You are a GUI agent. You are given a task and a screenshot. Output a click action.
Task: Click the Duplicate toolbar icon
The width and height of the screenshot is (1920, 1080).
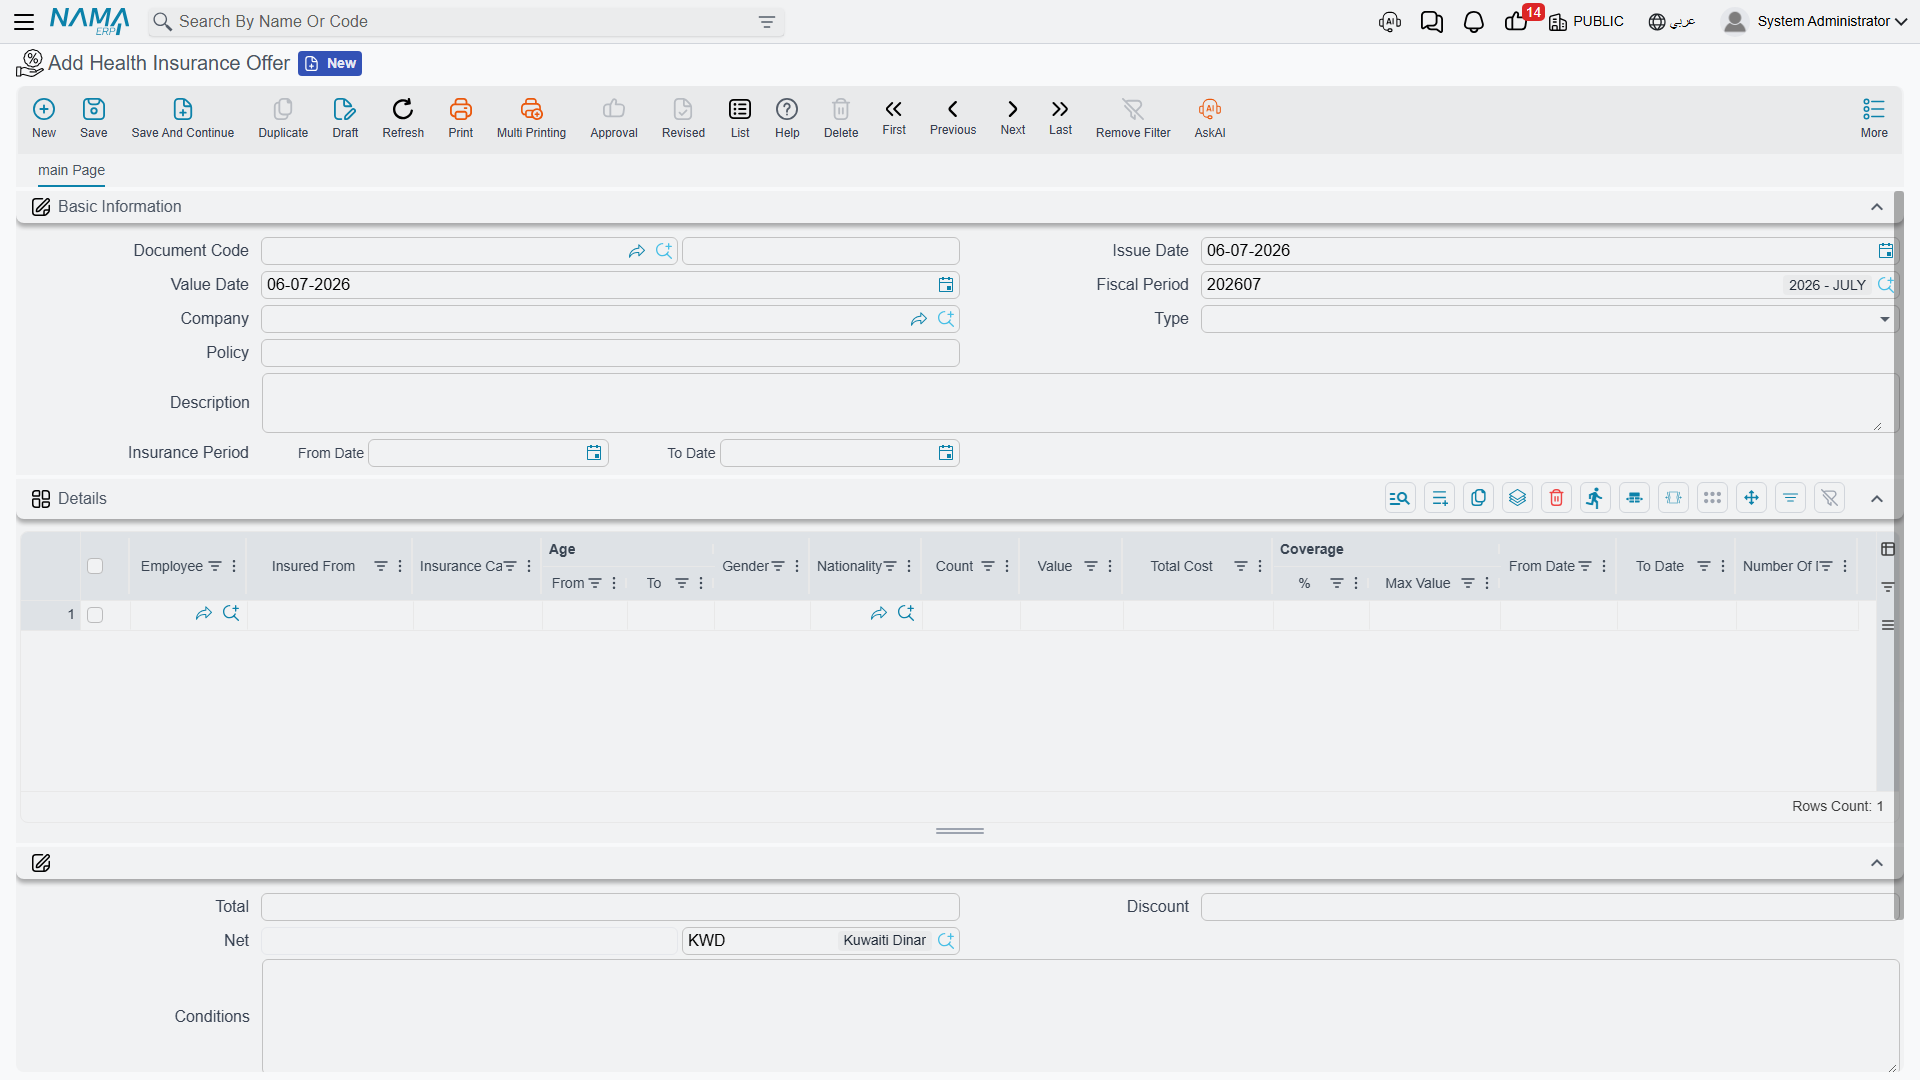coord(283,109)
